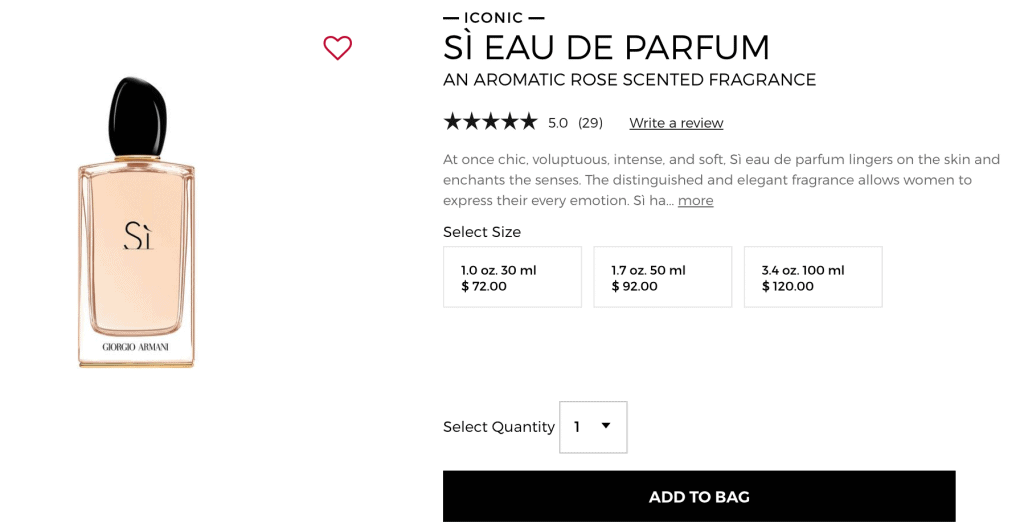Viewport: 1024px width, 531px height.
Task: Open the quantity dropdown arrow
Action: tap(606, 426)
